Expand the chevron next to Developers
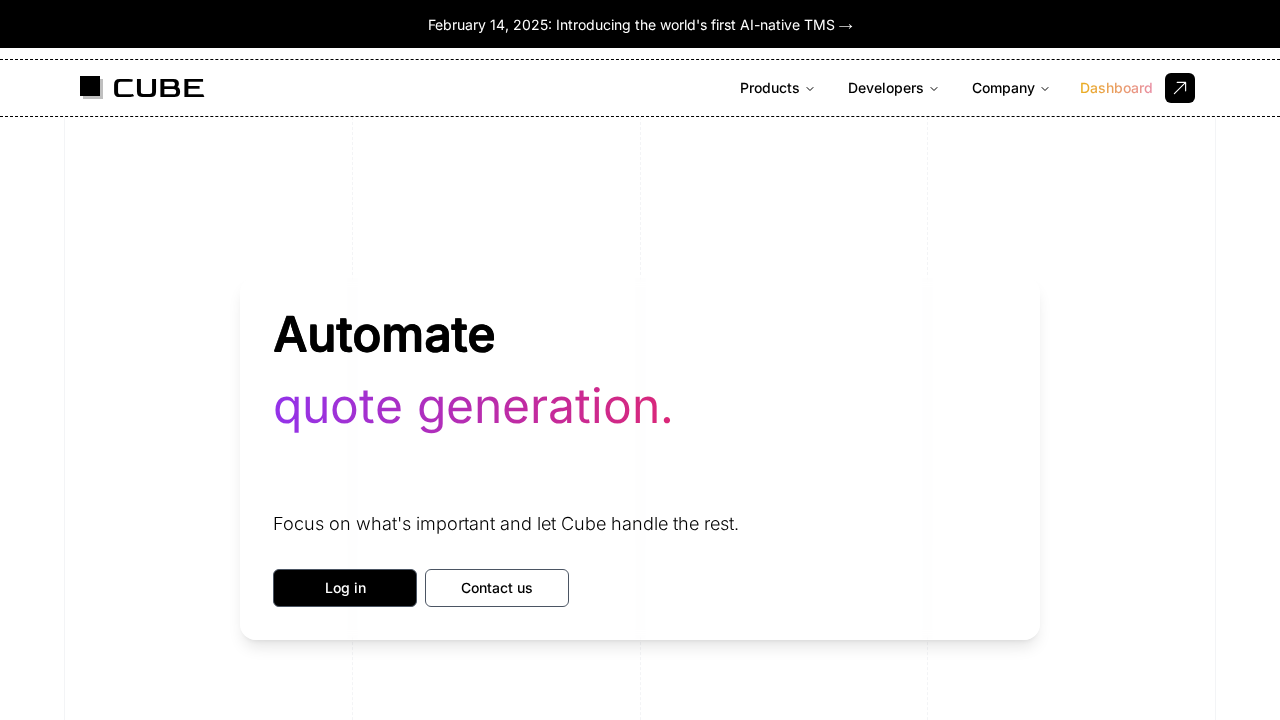 [x=934, y=89]
